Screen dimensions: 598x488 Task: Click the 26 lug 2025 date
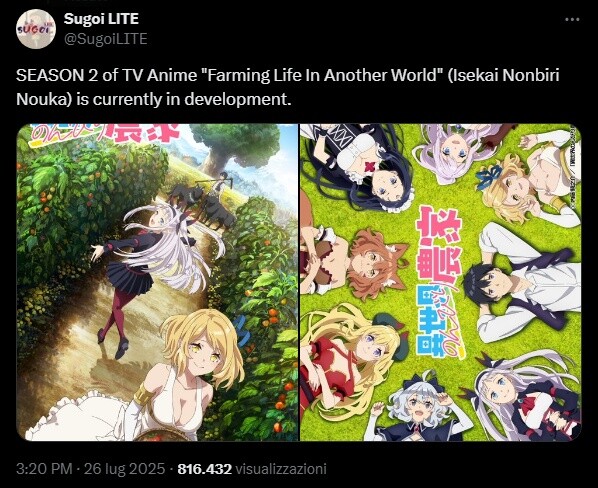pos(124,469)
